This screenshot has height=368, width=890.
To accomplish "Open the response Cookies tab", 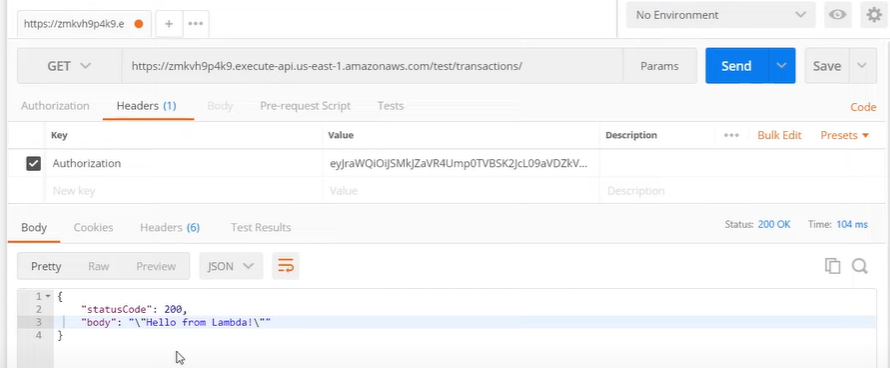I will point(93,227).
